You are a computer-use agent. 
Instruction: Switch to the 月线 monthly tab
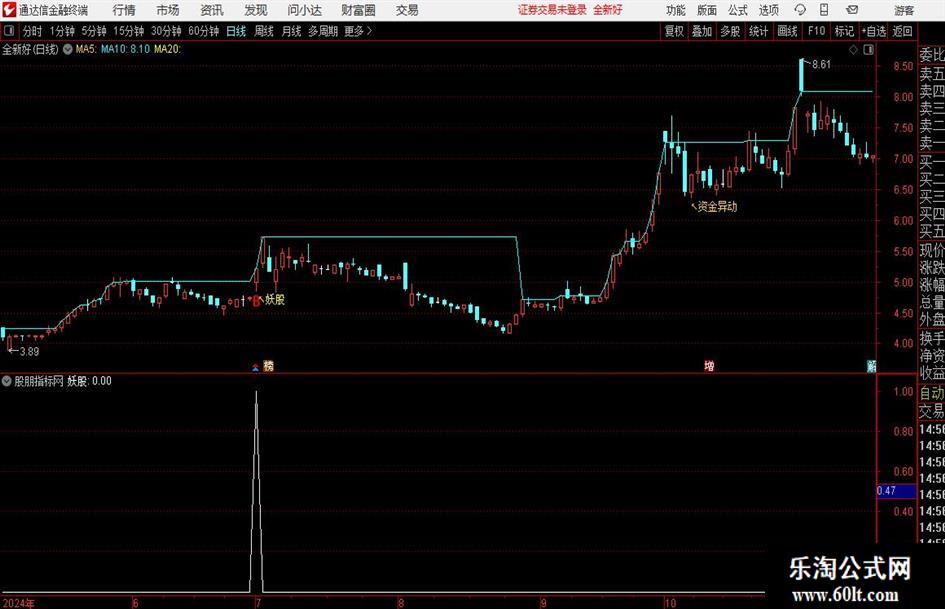[x=292, y=31]
